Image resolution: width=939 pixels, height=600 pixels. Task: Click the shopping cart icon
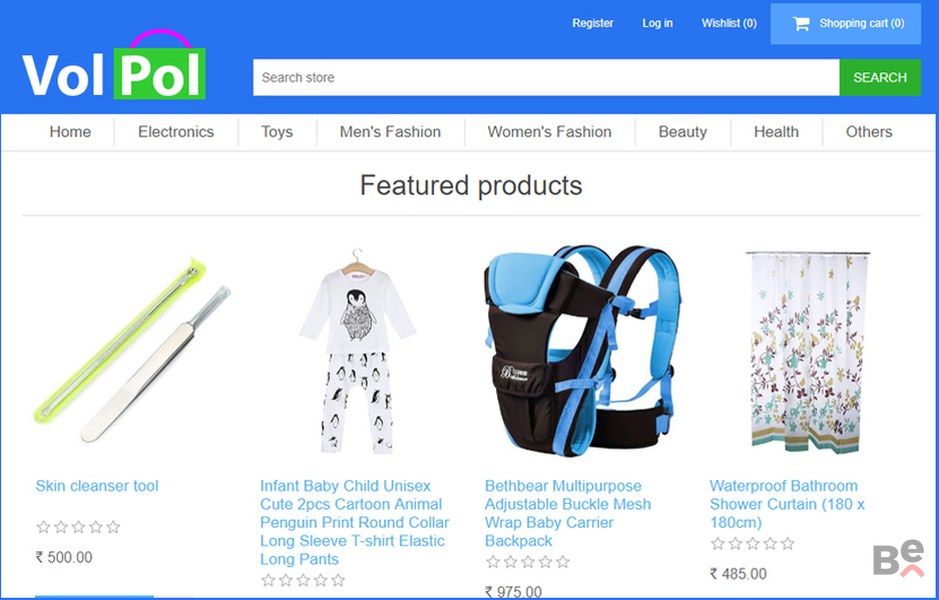point(801,23)
